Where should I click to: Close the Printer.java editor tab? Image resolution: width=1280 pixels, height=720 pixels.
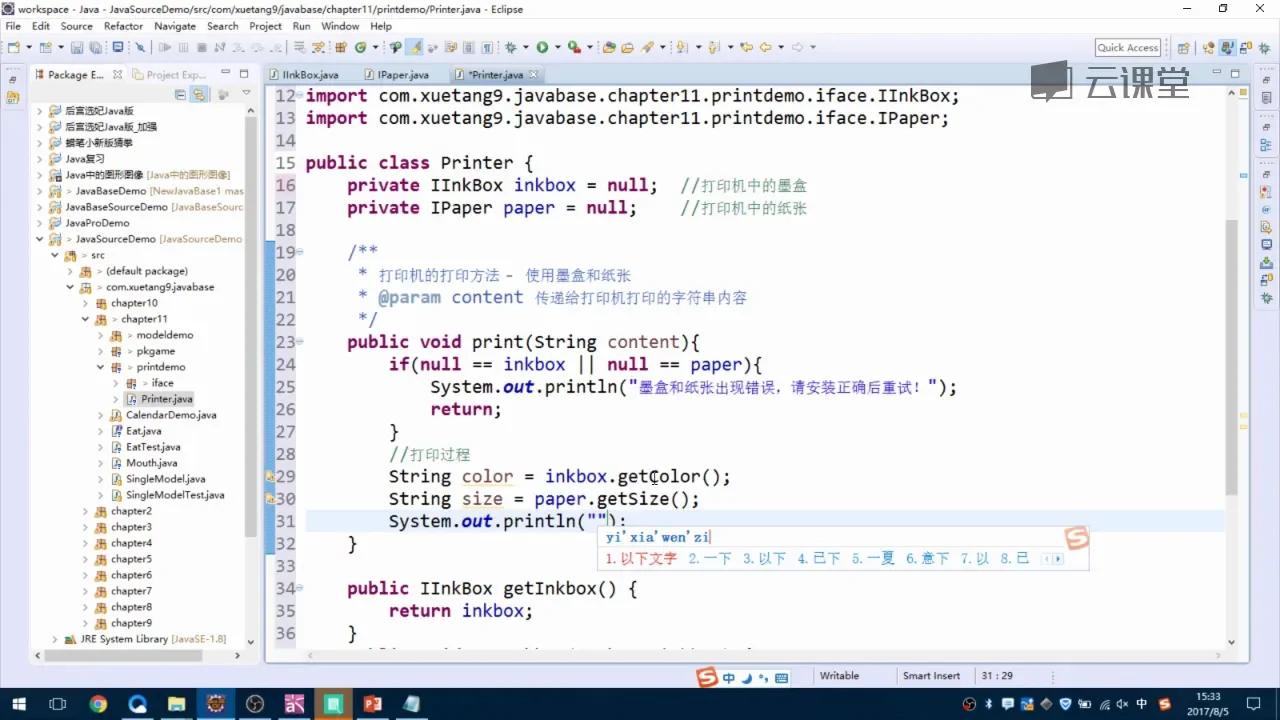click(x=534, y=75)
